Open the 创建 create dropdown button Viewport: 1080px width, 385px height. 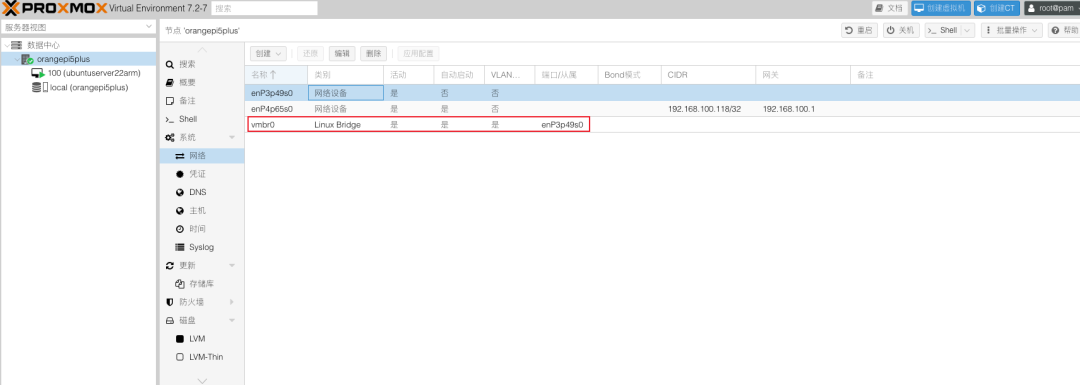[269, 53]
